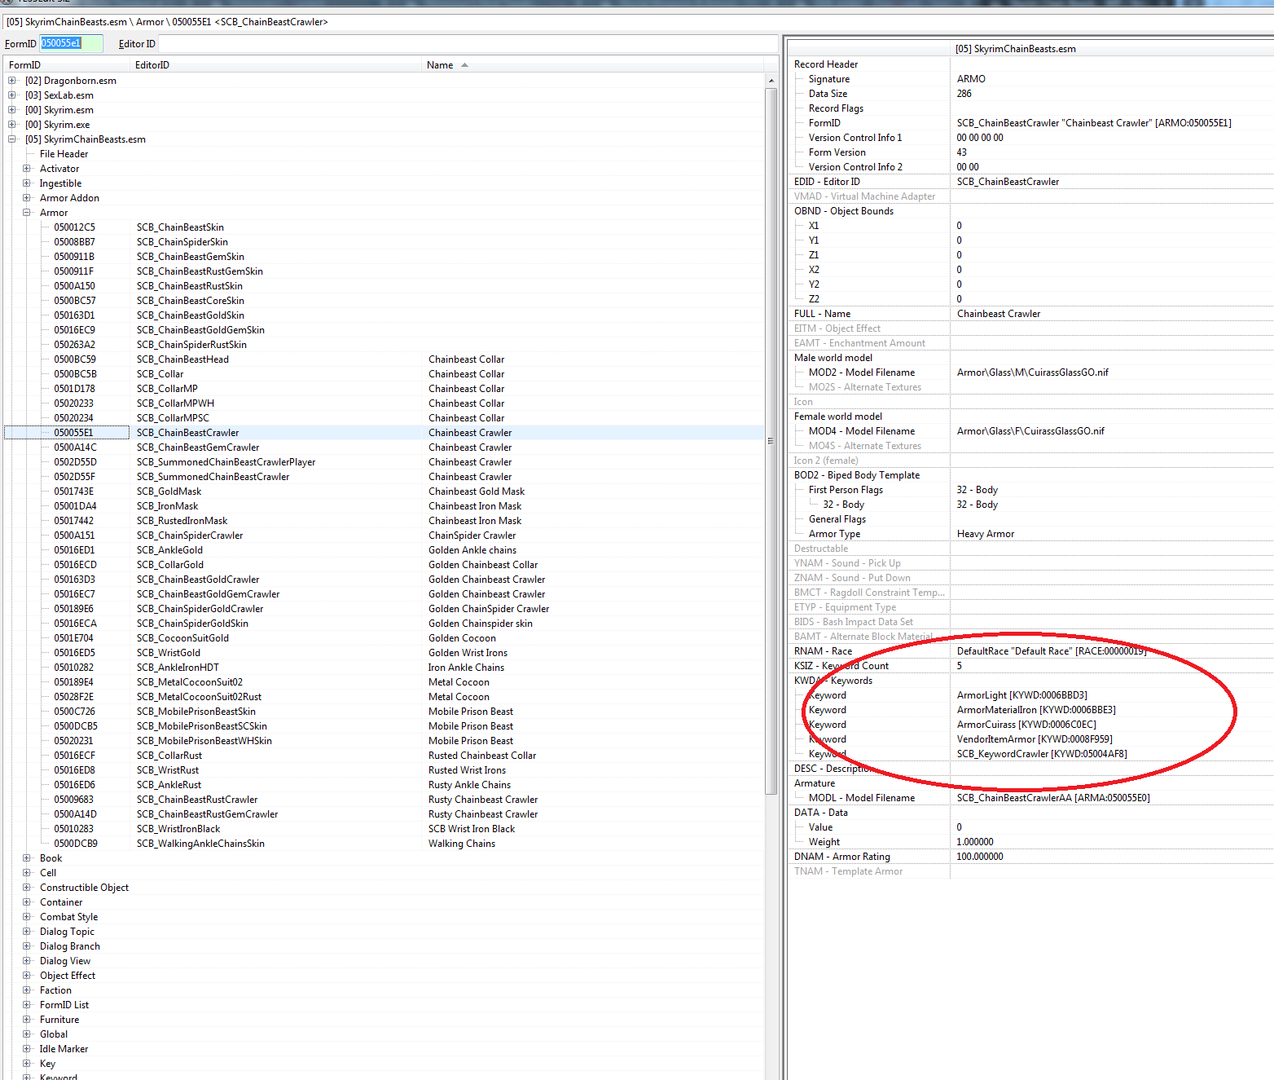Sort by the FormID column header
The height and width of the screenshot is (1080, 1274).
(67, 65)
